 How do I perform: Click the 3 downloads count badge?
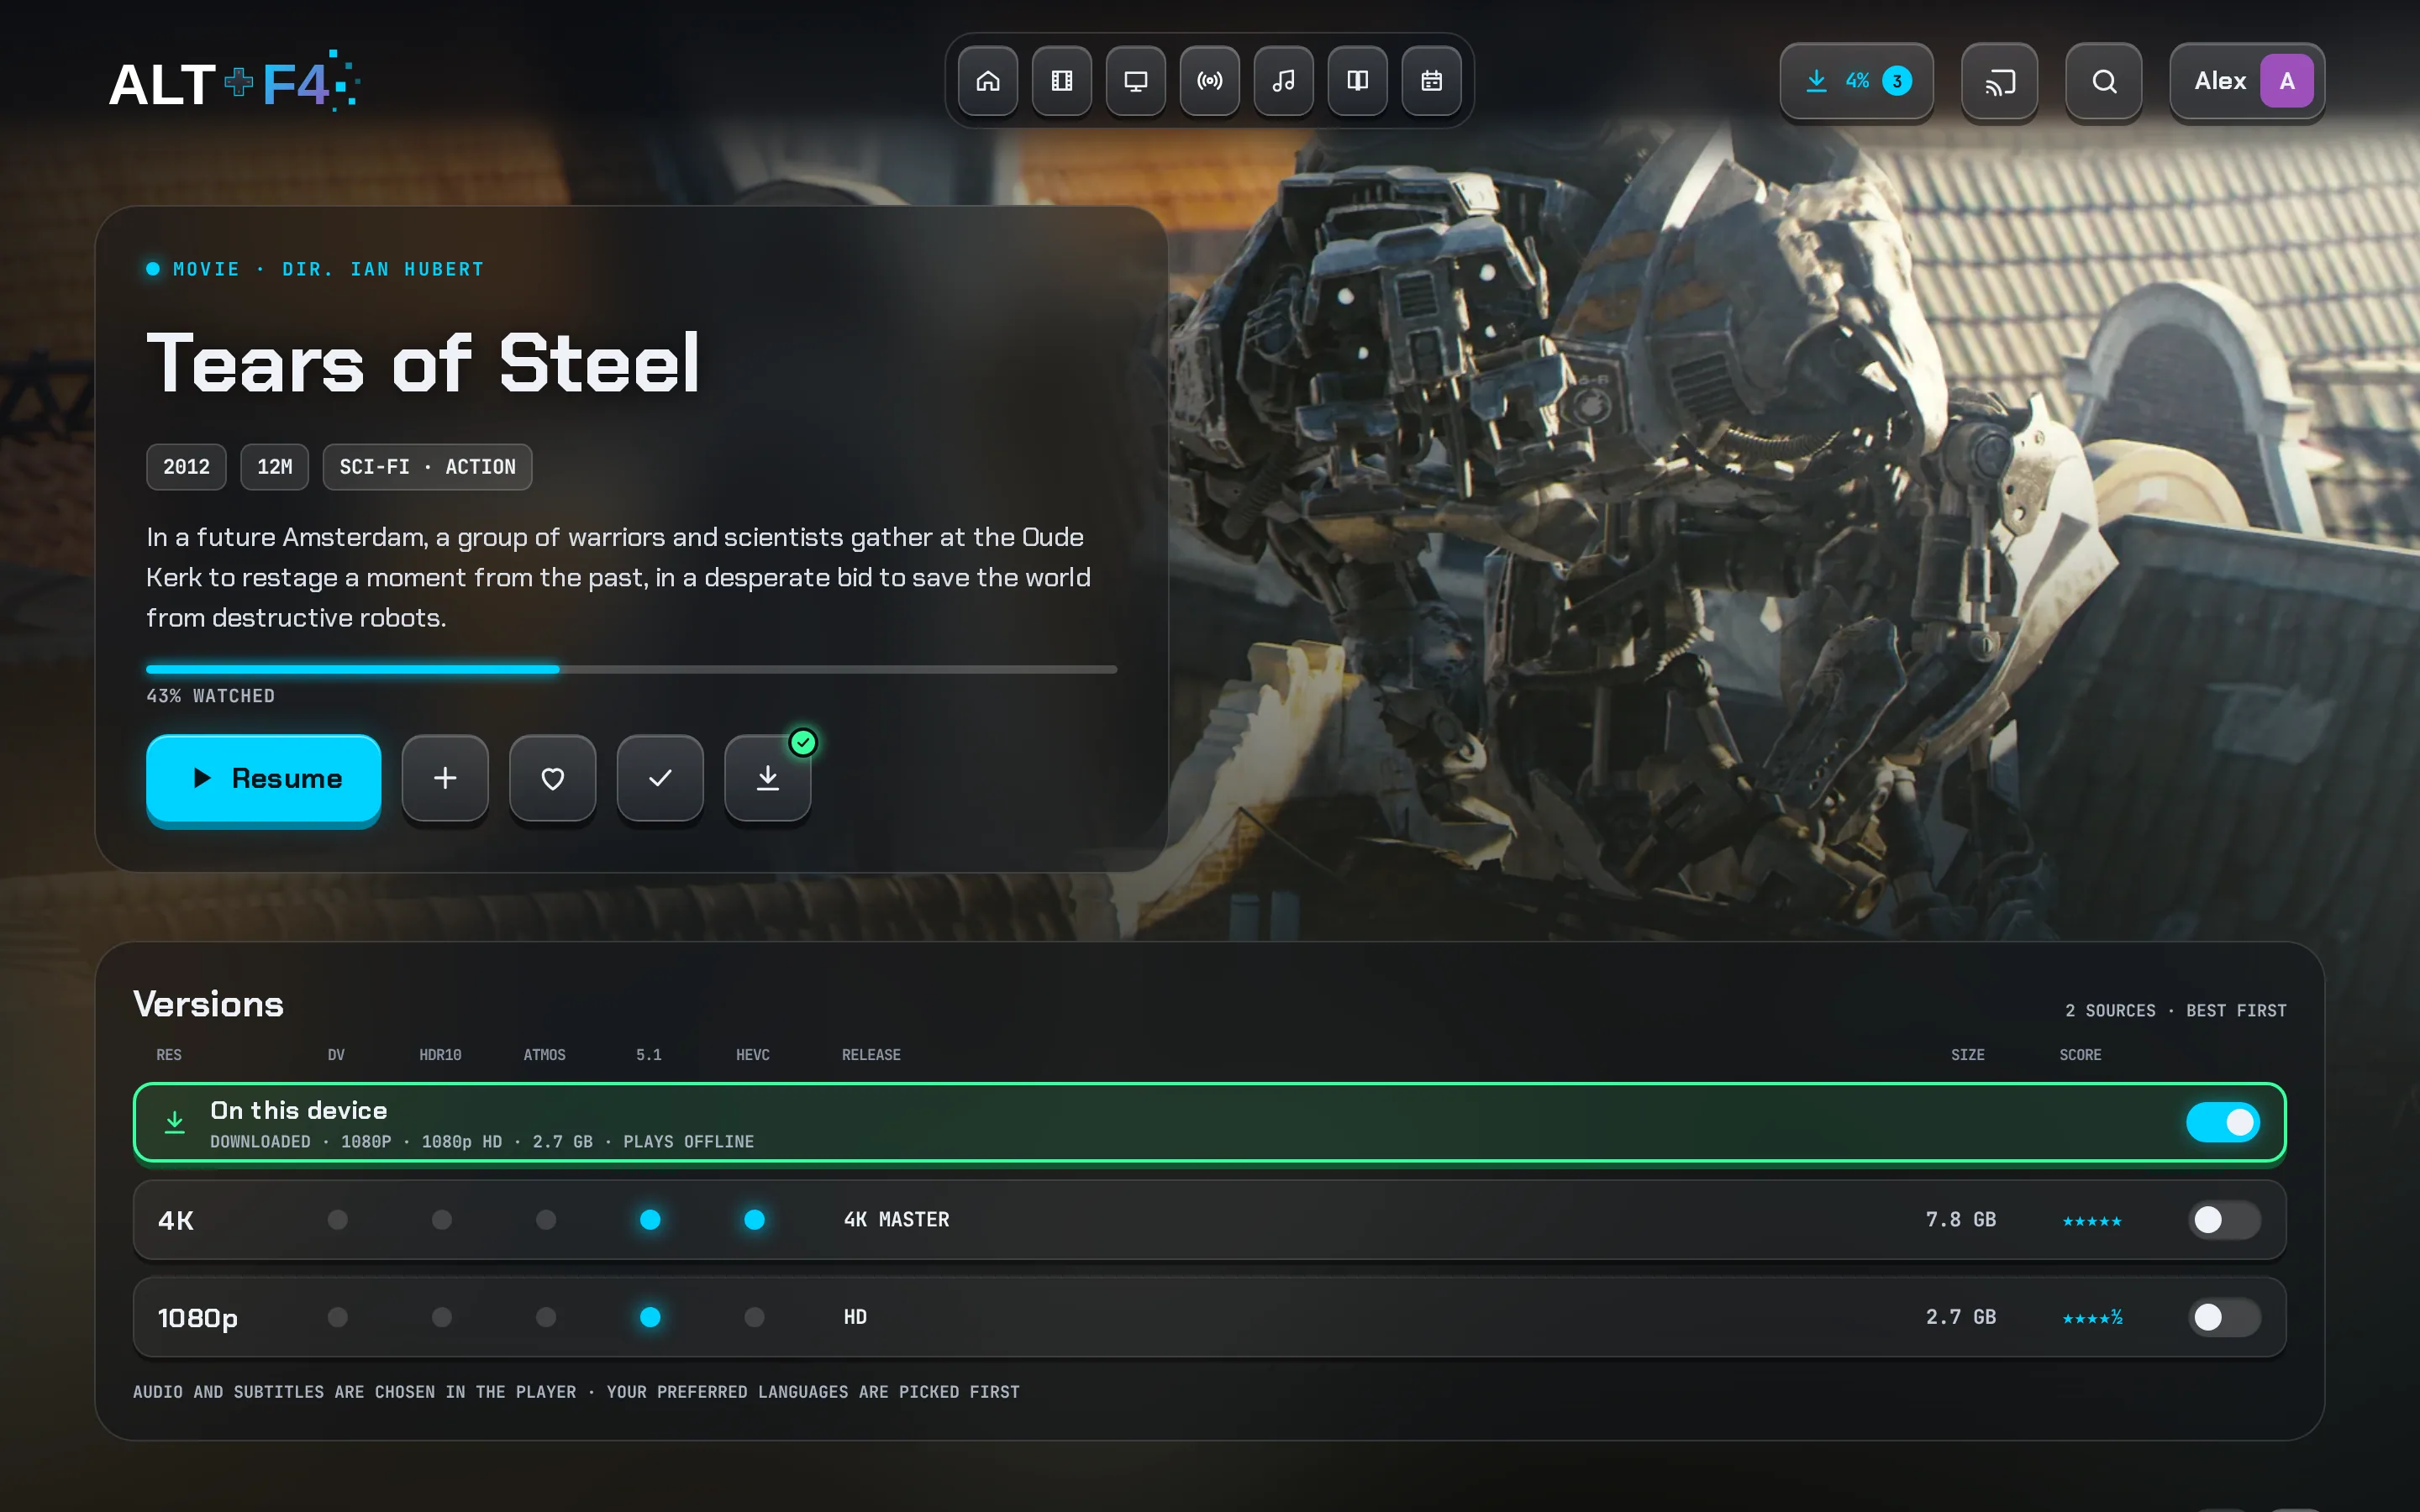(1896, 81)
